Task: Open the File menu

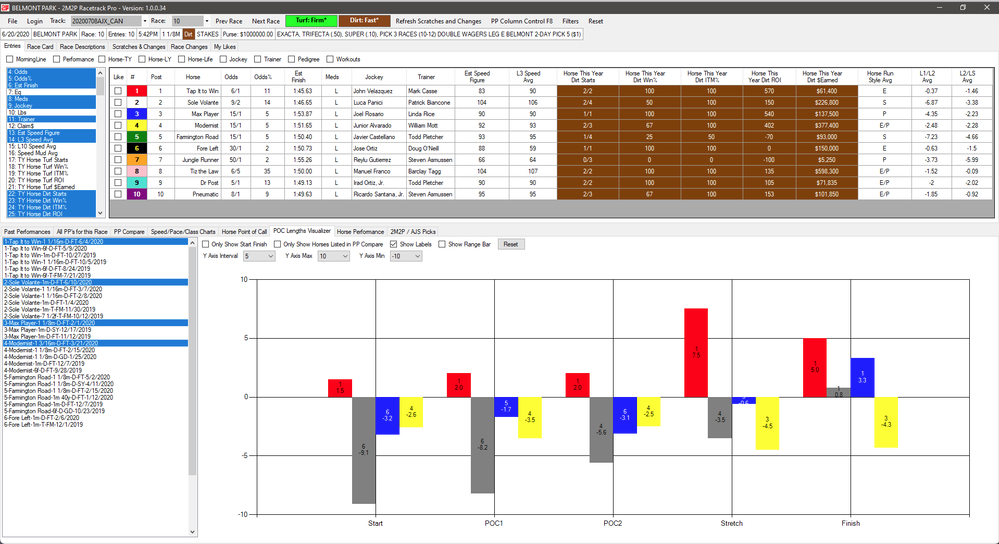Action: [x=11, y=20]
